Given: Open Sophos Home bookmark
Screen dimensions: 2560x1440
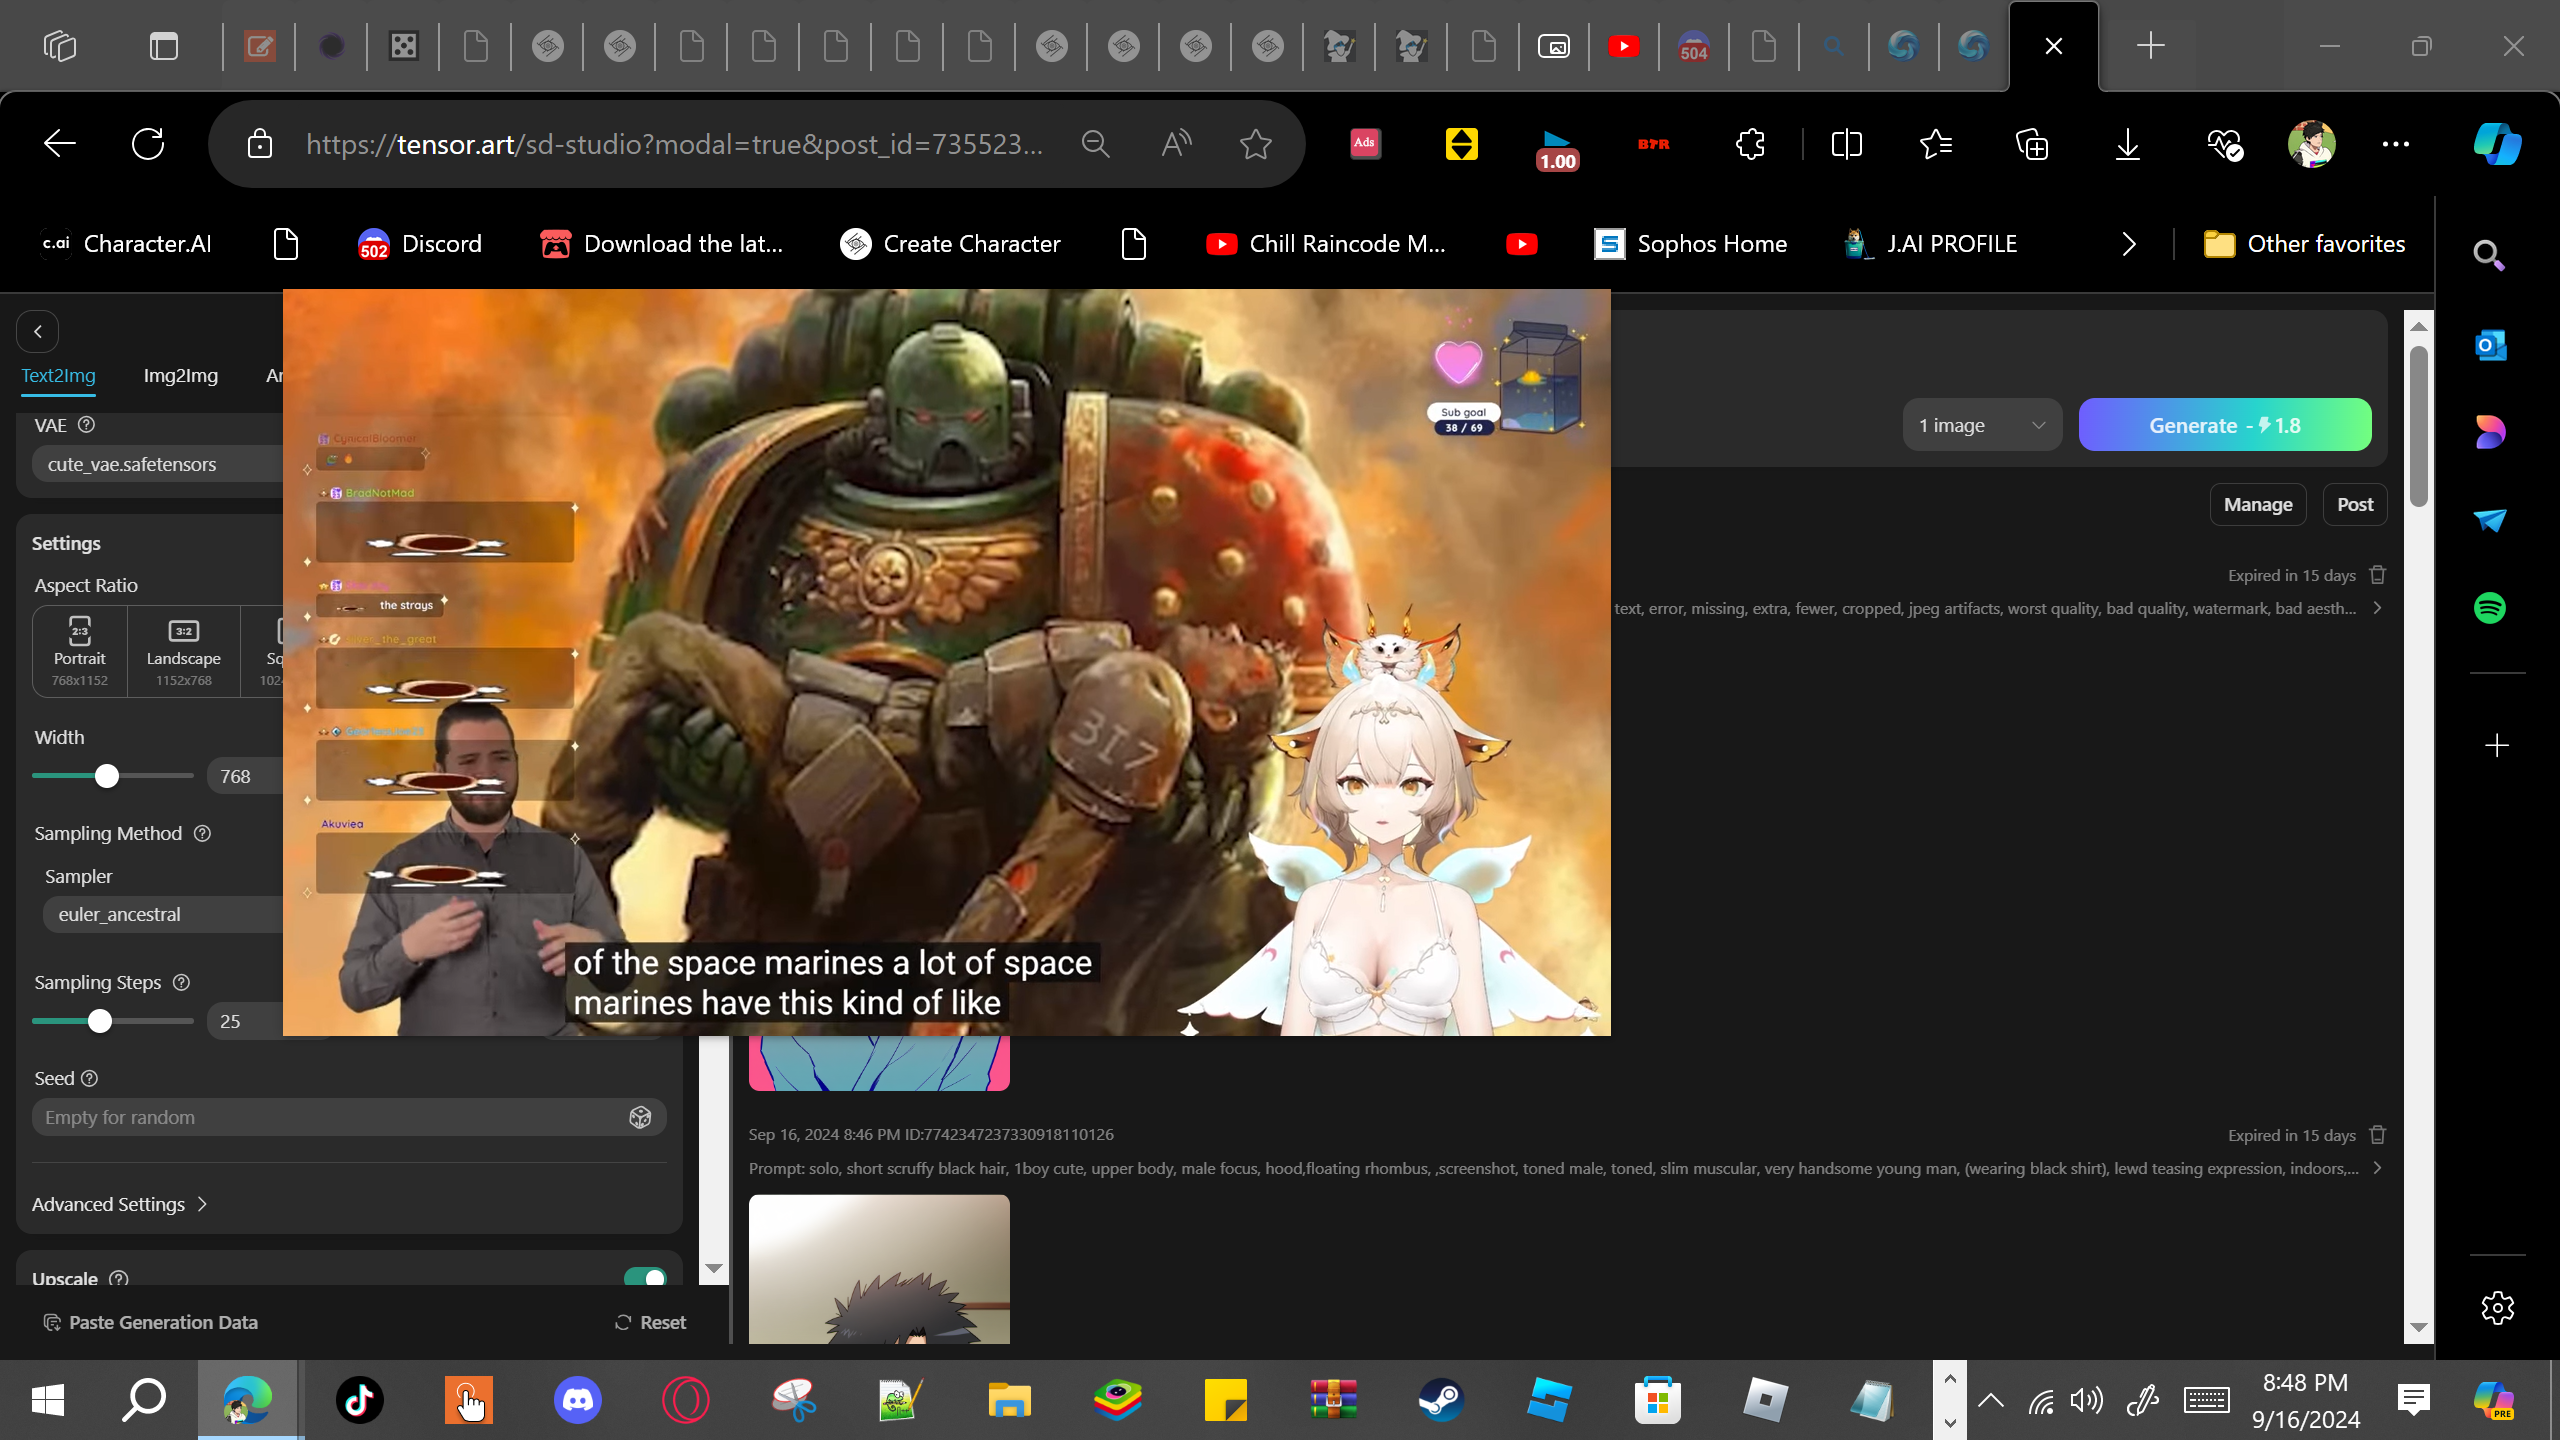Looking at the screenshot, I should 1690,244.
